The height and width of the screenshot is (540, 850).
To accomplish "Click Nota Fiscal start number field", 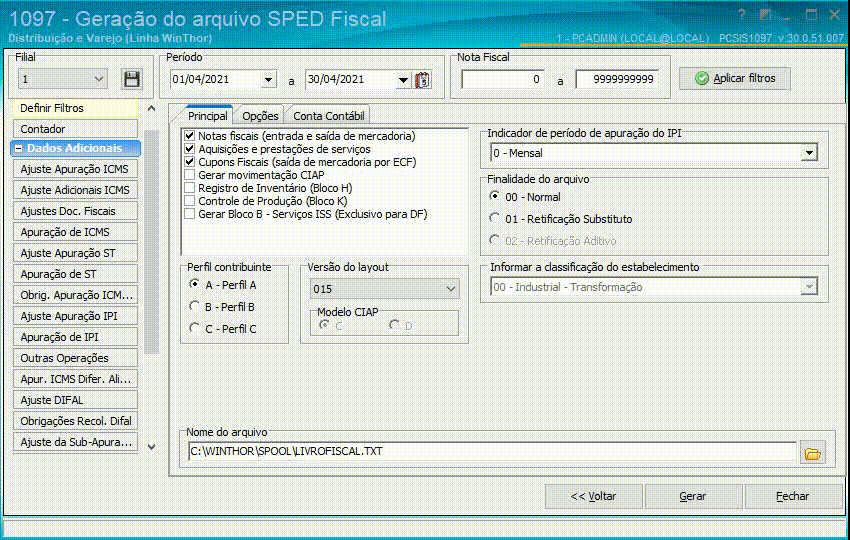I will point(503,79).
